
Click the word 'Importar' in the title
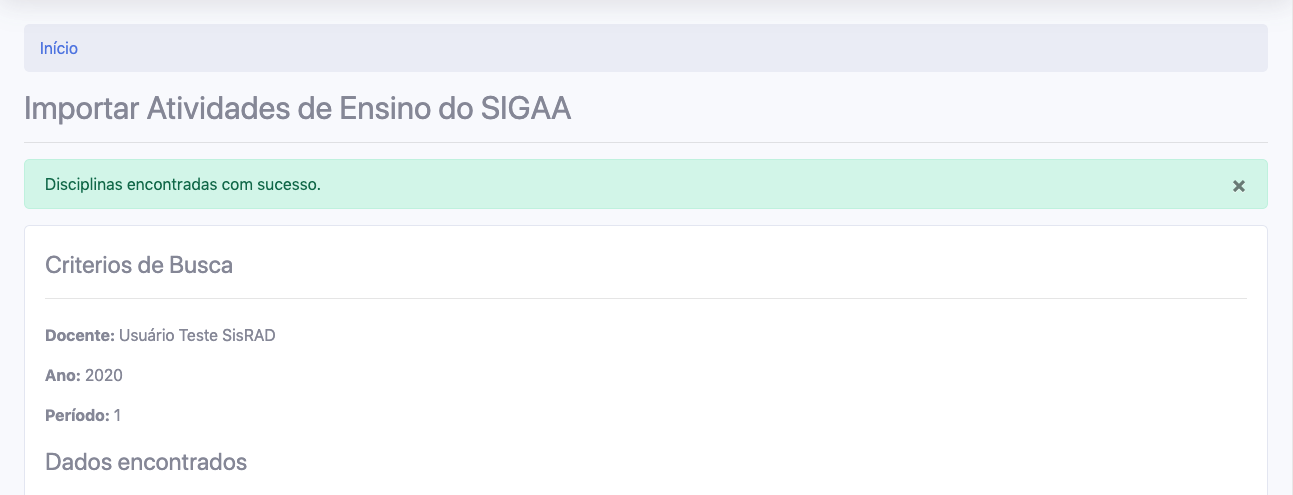pyautogui.click(x=81, y=108)
